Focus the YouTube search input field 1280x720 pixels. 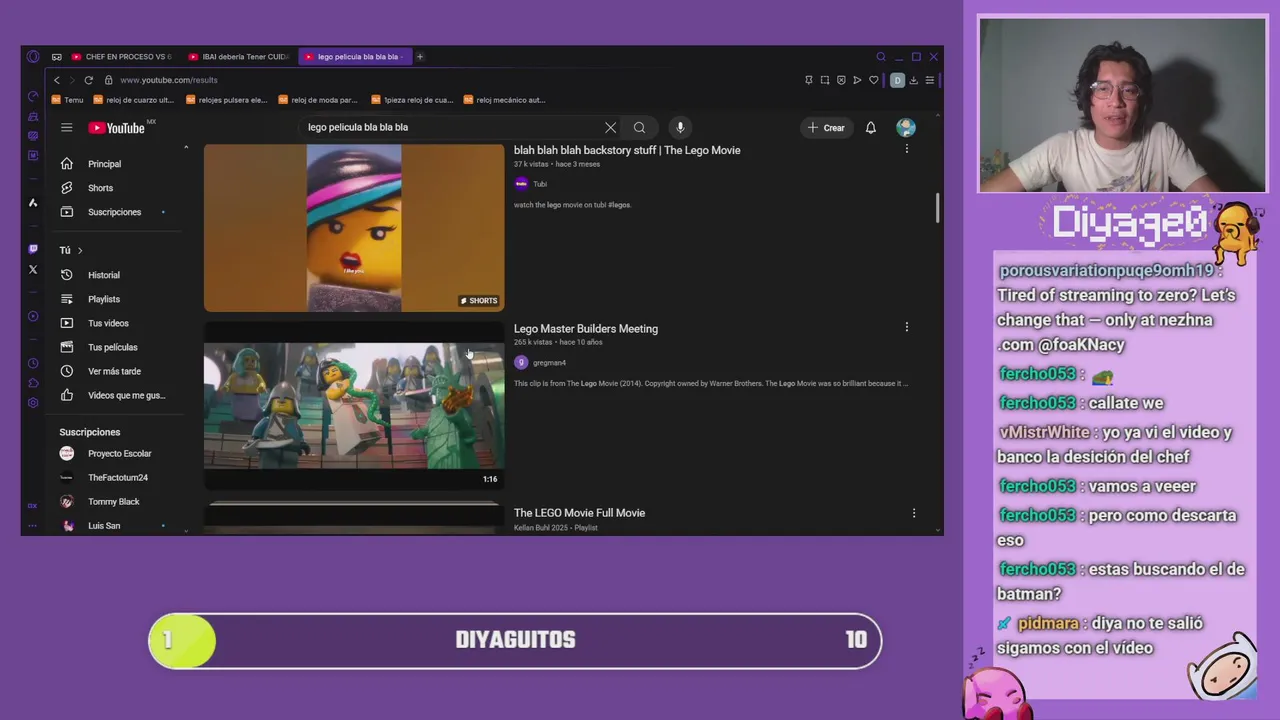click(450, 127)
